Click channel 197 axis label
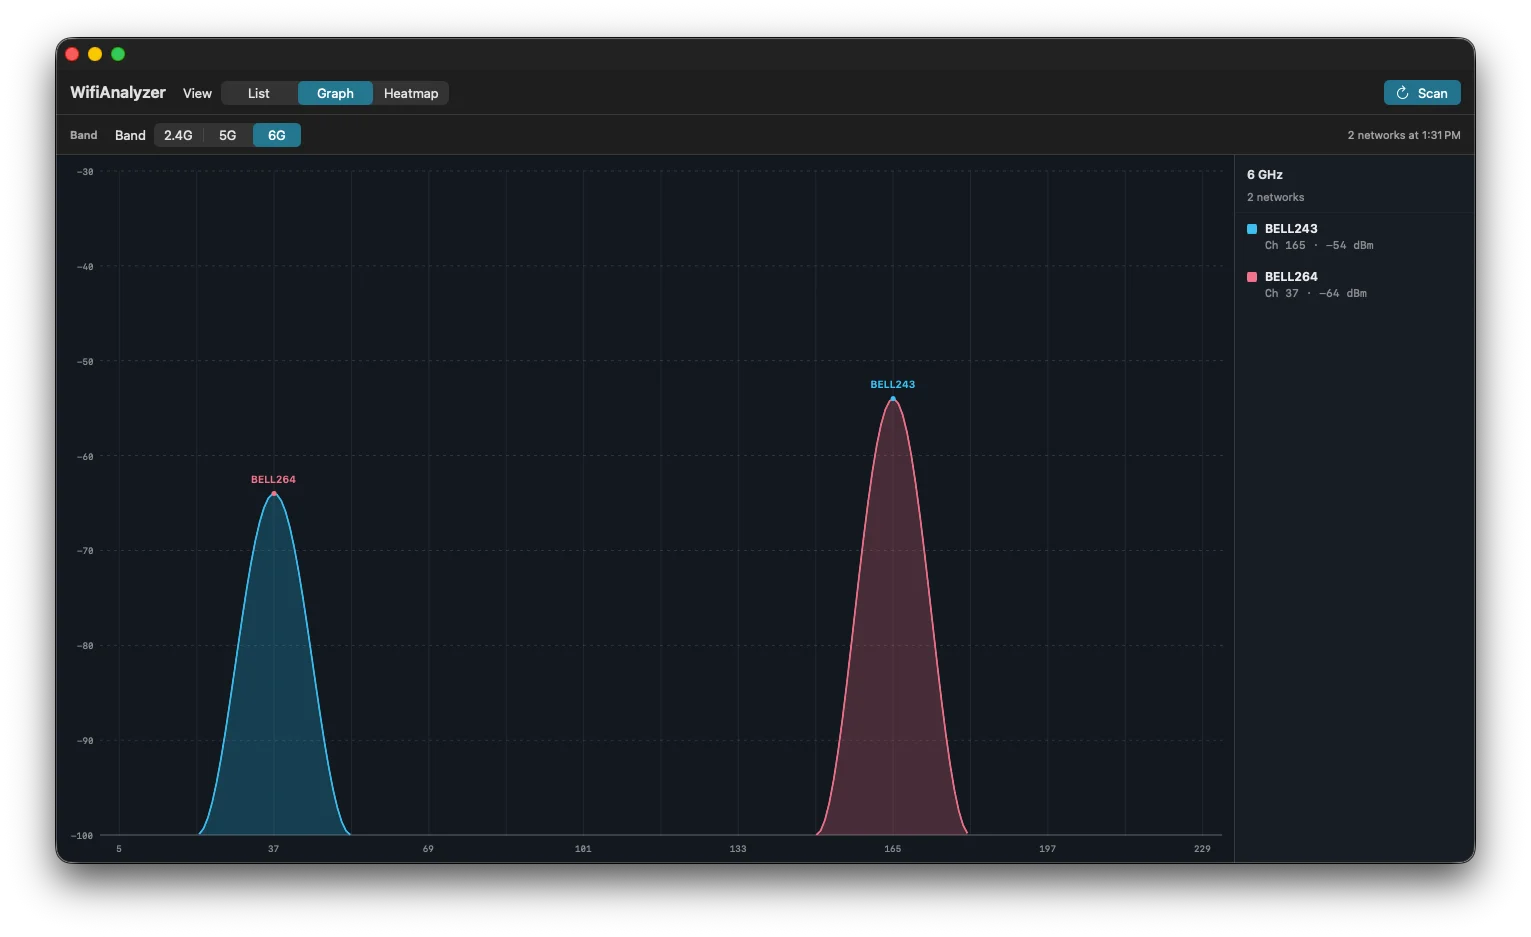1531x937 pixels. click(1047, 849)
